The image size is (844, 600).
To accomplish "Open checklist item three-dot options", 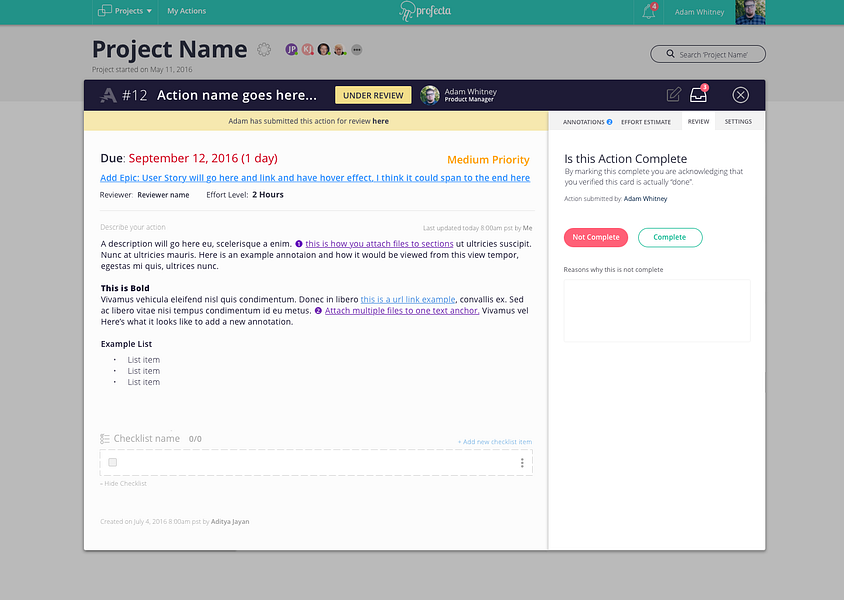I will (522, 463).
